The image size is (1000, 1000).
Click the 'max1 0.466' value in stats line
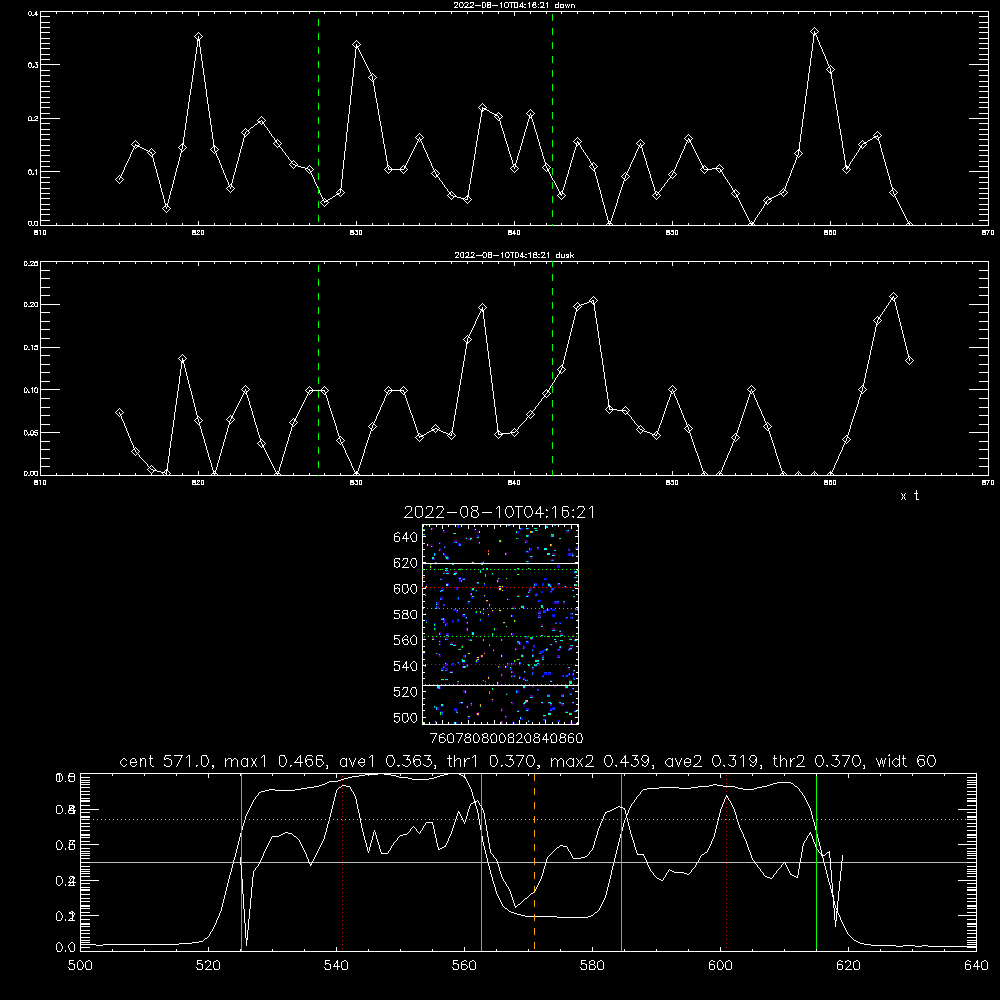(x=276, y=761)
